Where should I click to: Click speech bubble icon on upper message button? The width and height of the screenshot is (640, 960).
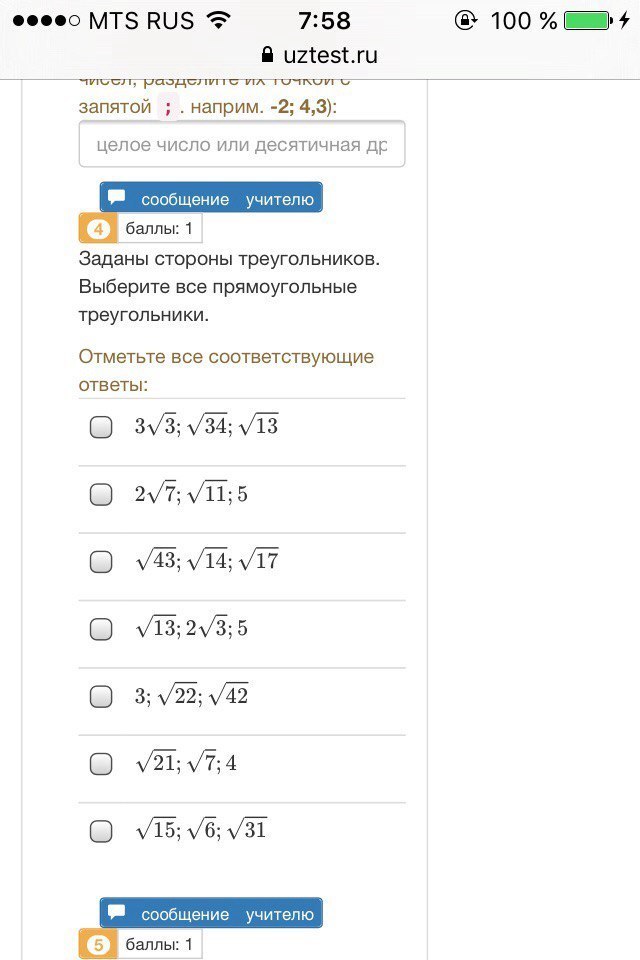[x=118, y=198]
